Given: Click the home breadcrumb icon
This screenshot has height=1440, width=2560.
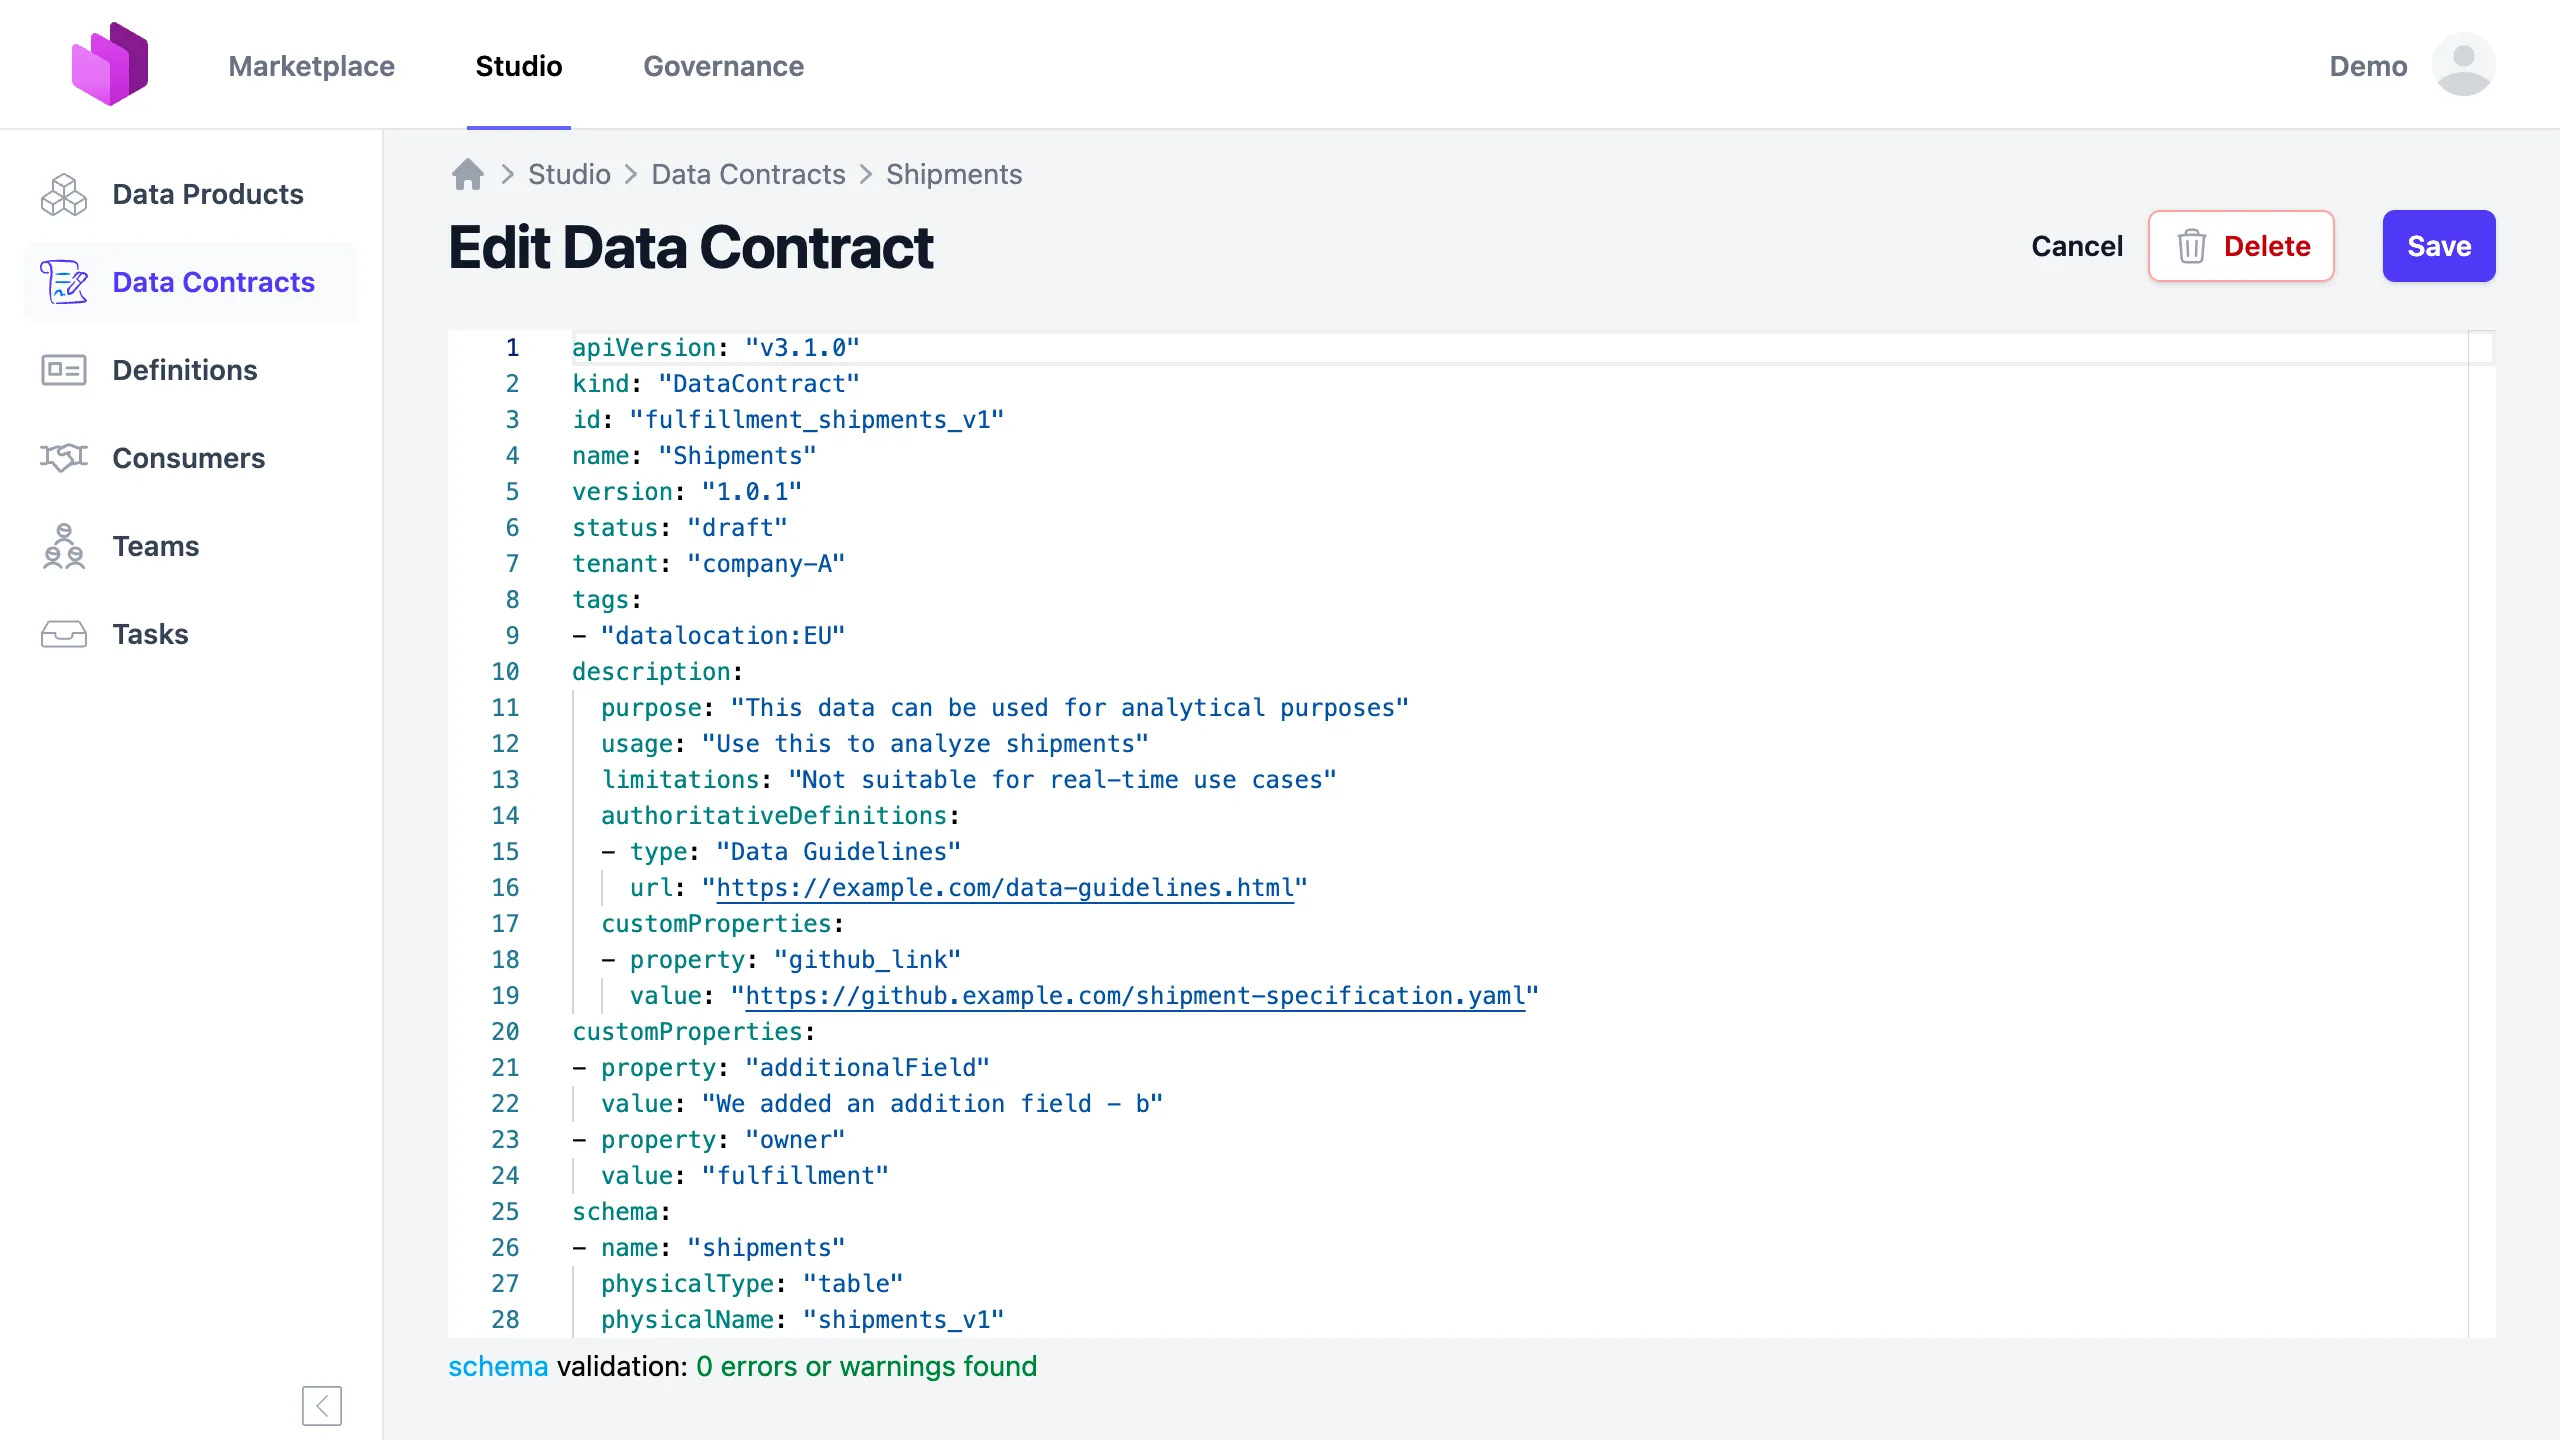Looking at the screenshot, I should pos(466,173).
